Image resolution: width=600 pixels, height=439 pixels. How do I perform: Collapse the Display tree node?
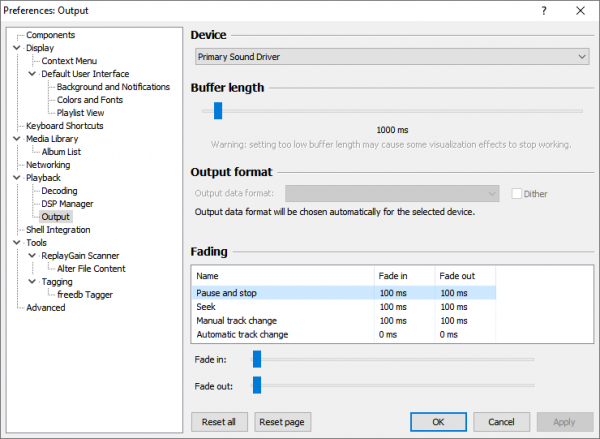pyautogui.click(x=16, y=48)
